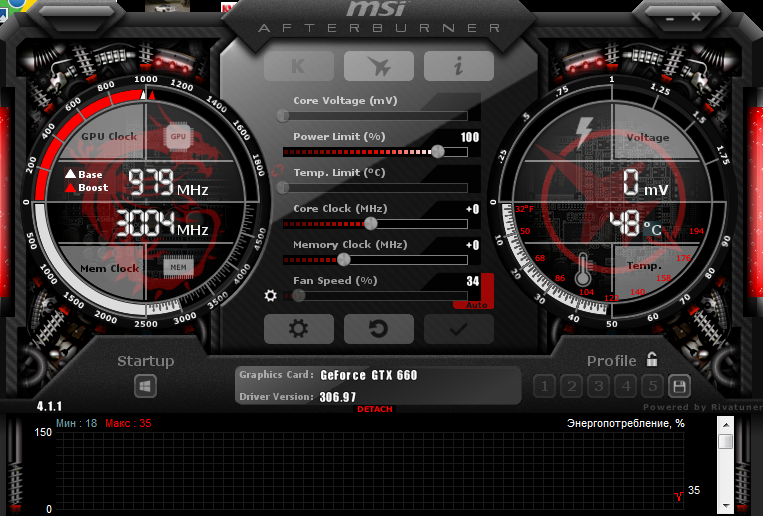
Task: Click the lightning bolt voltage icon
Action: (583, 132)
